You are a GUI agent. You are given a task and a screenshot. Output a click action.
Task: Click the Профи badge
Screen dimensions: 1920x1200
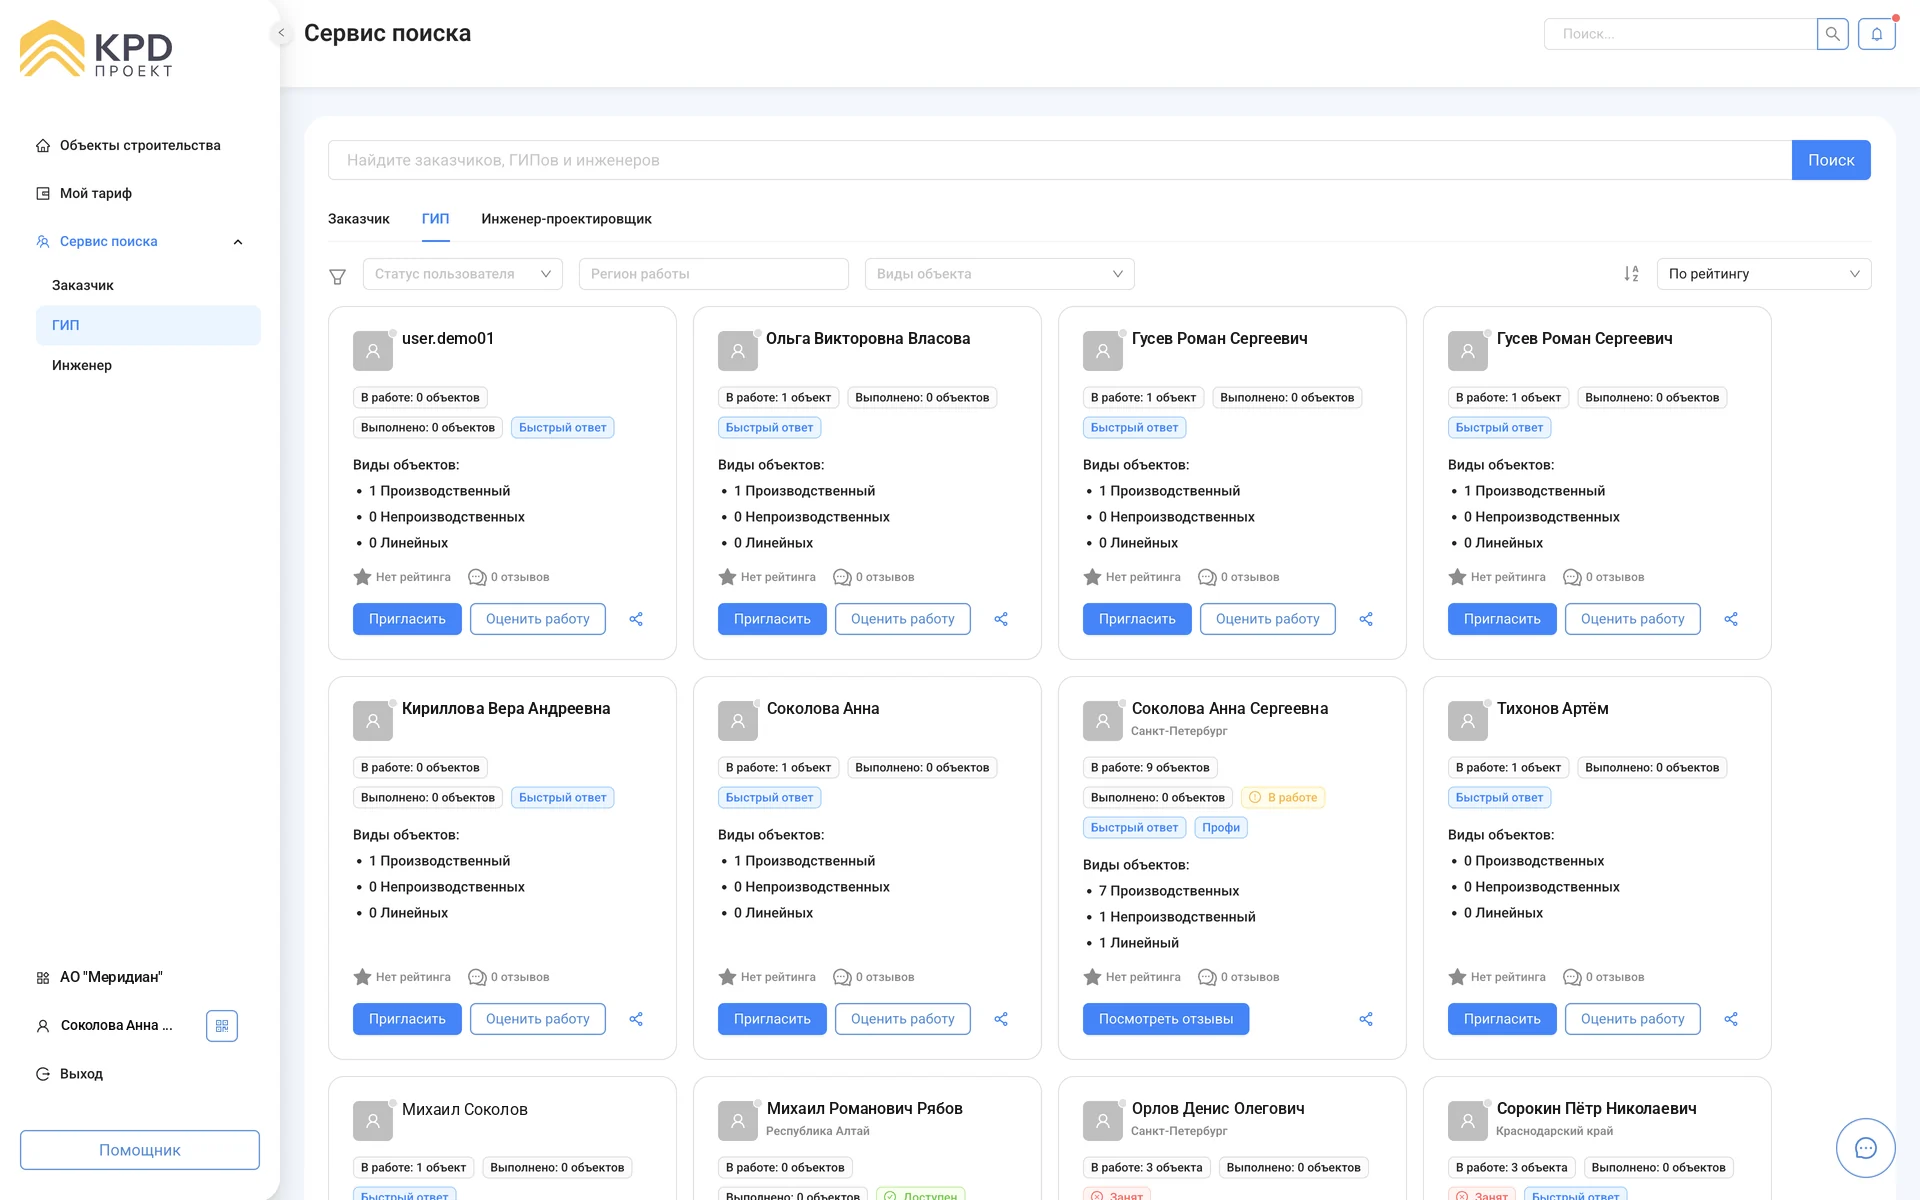pos(1221,828)
